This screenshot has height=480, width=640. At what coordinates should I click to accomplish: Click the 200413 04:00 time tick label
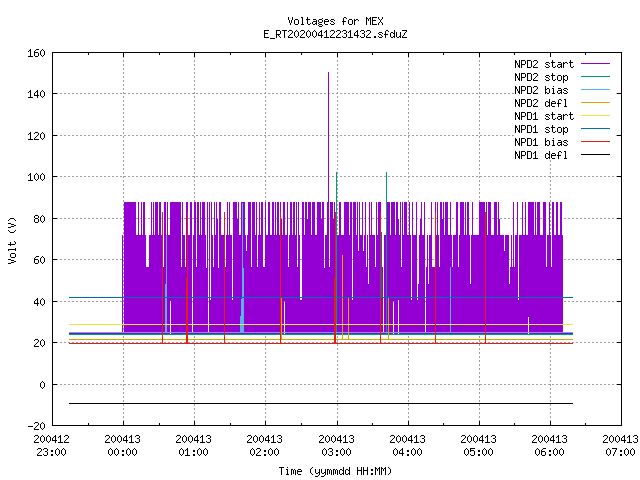click(x=407, y=446)
